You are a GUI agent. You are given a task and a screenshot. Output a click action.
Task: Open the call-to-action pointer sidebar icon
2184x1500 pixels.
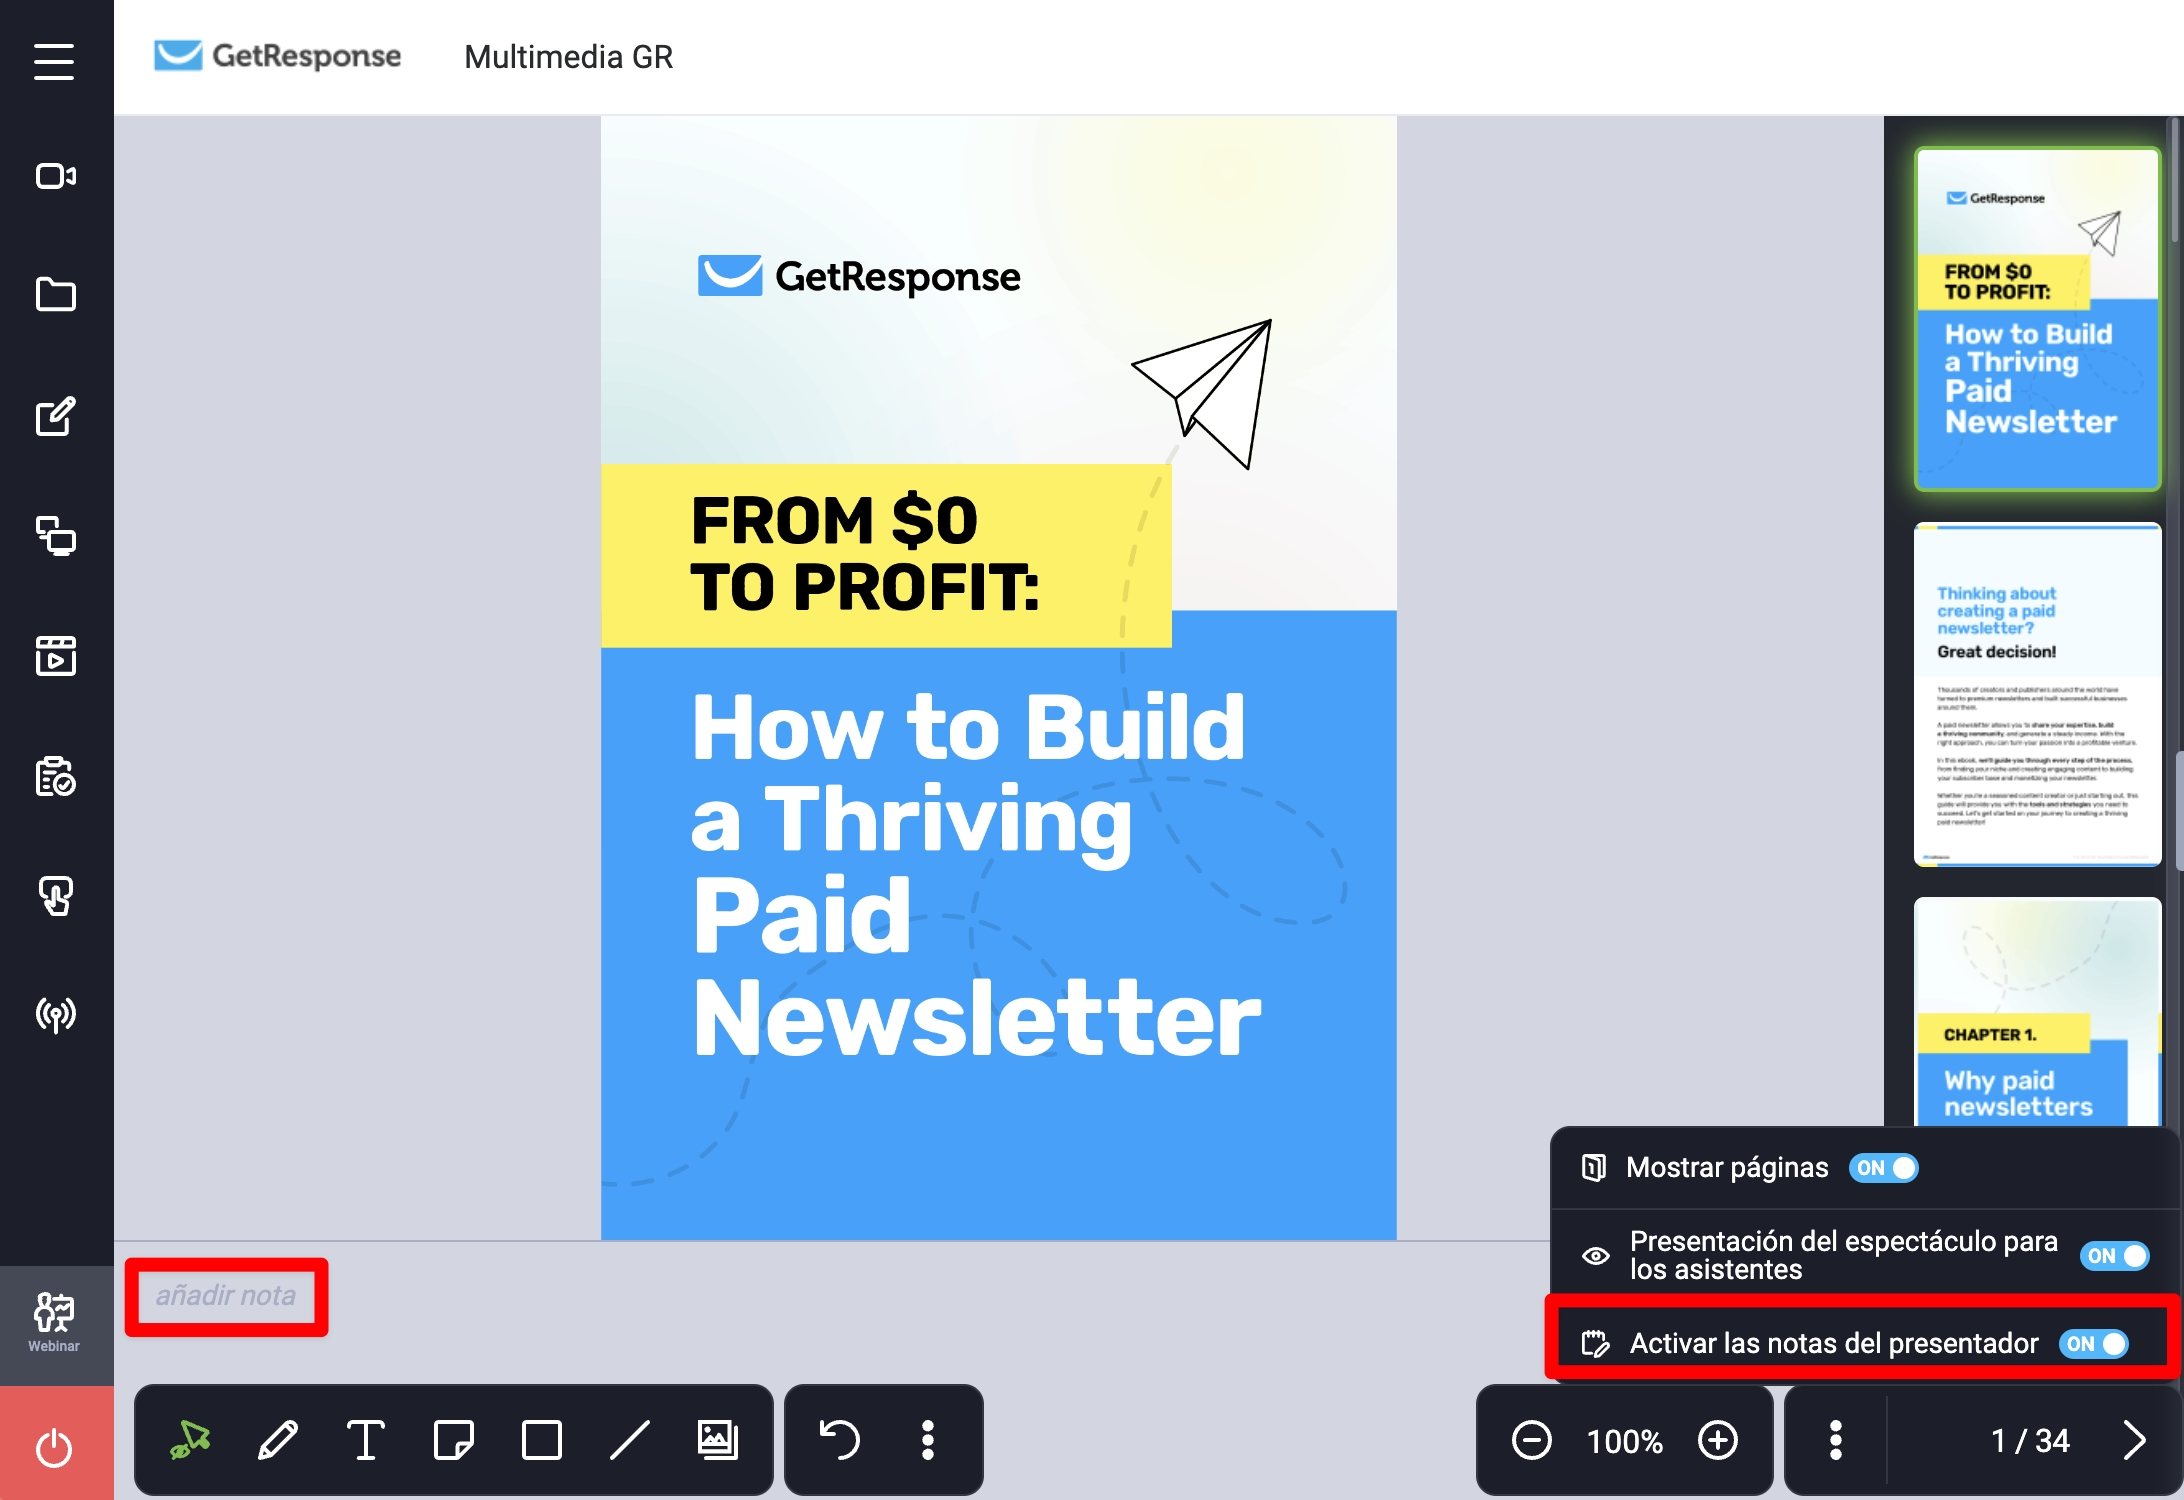coord(56,896)
